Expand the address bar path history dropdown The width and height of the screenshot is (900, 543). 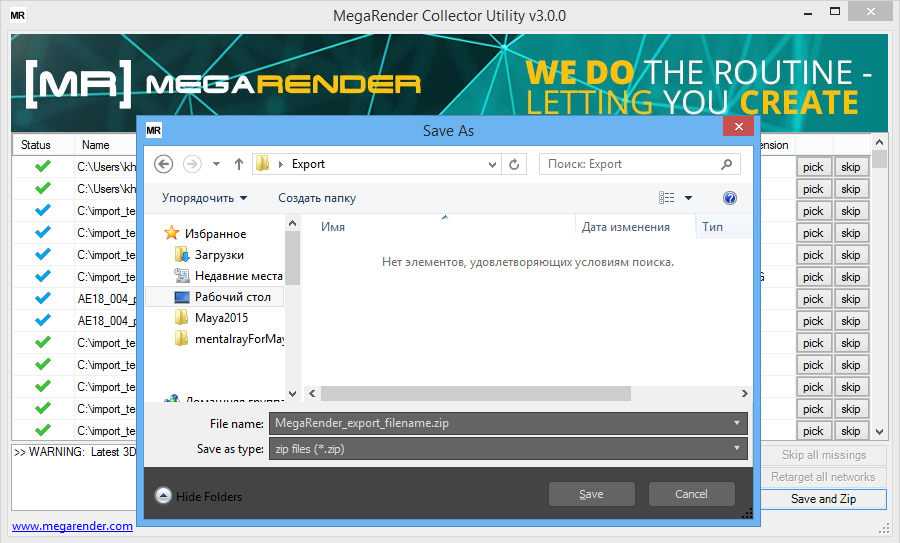492,165
